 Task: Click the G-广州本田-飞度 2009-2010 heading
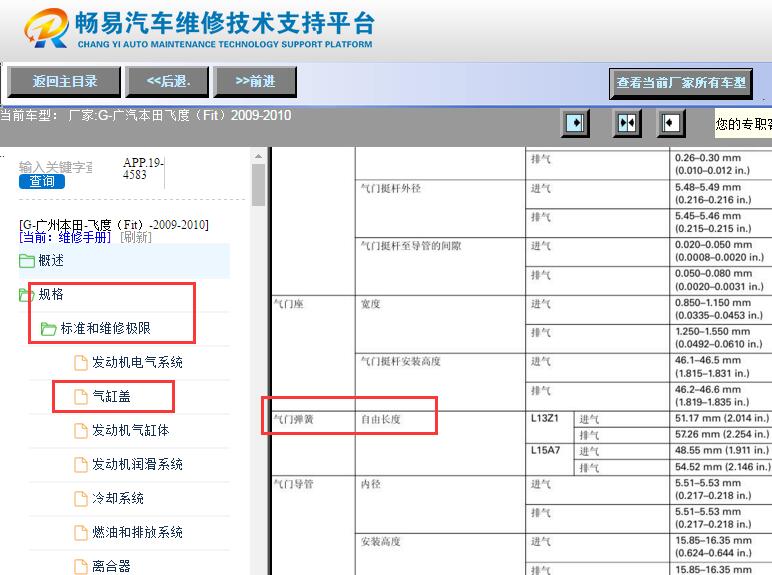click(x=114, y=225)
